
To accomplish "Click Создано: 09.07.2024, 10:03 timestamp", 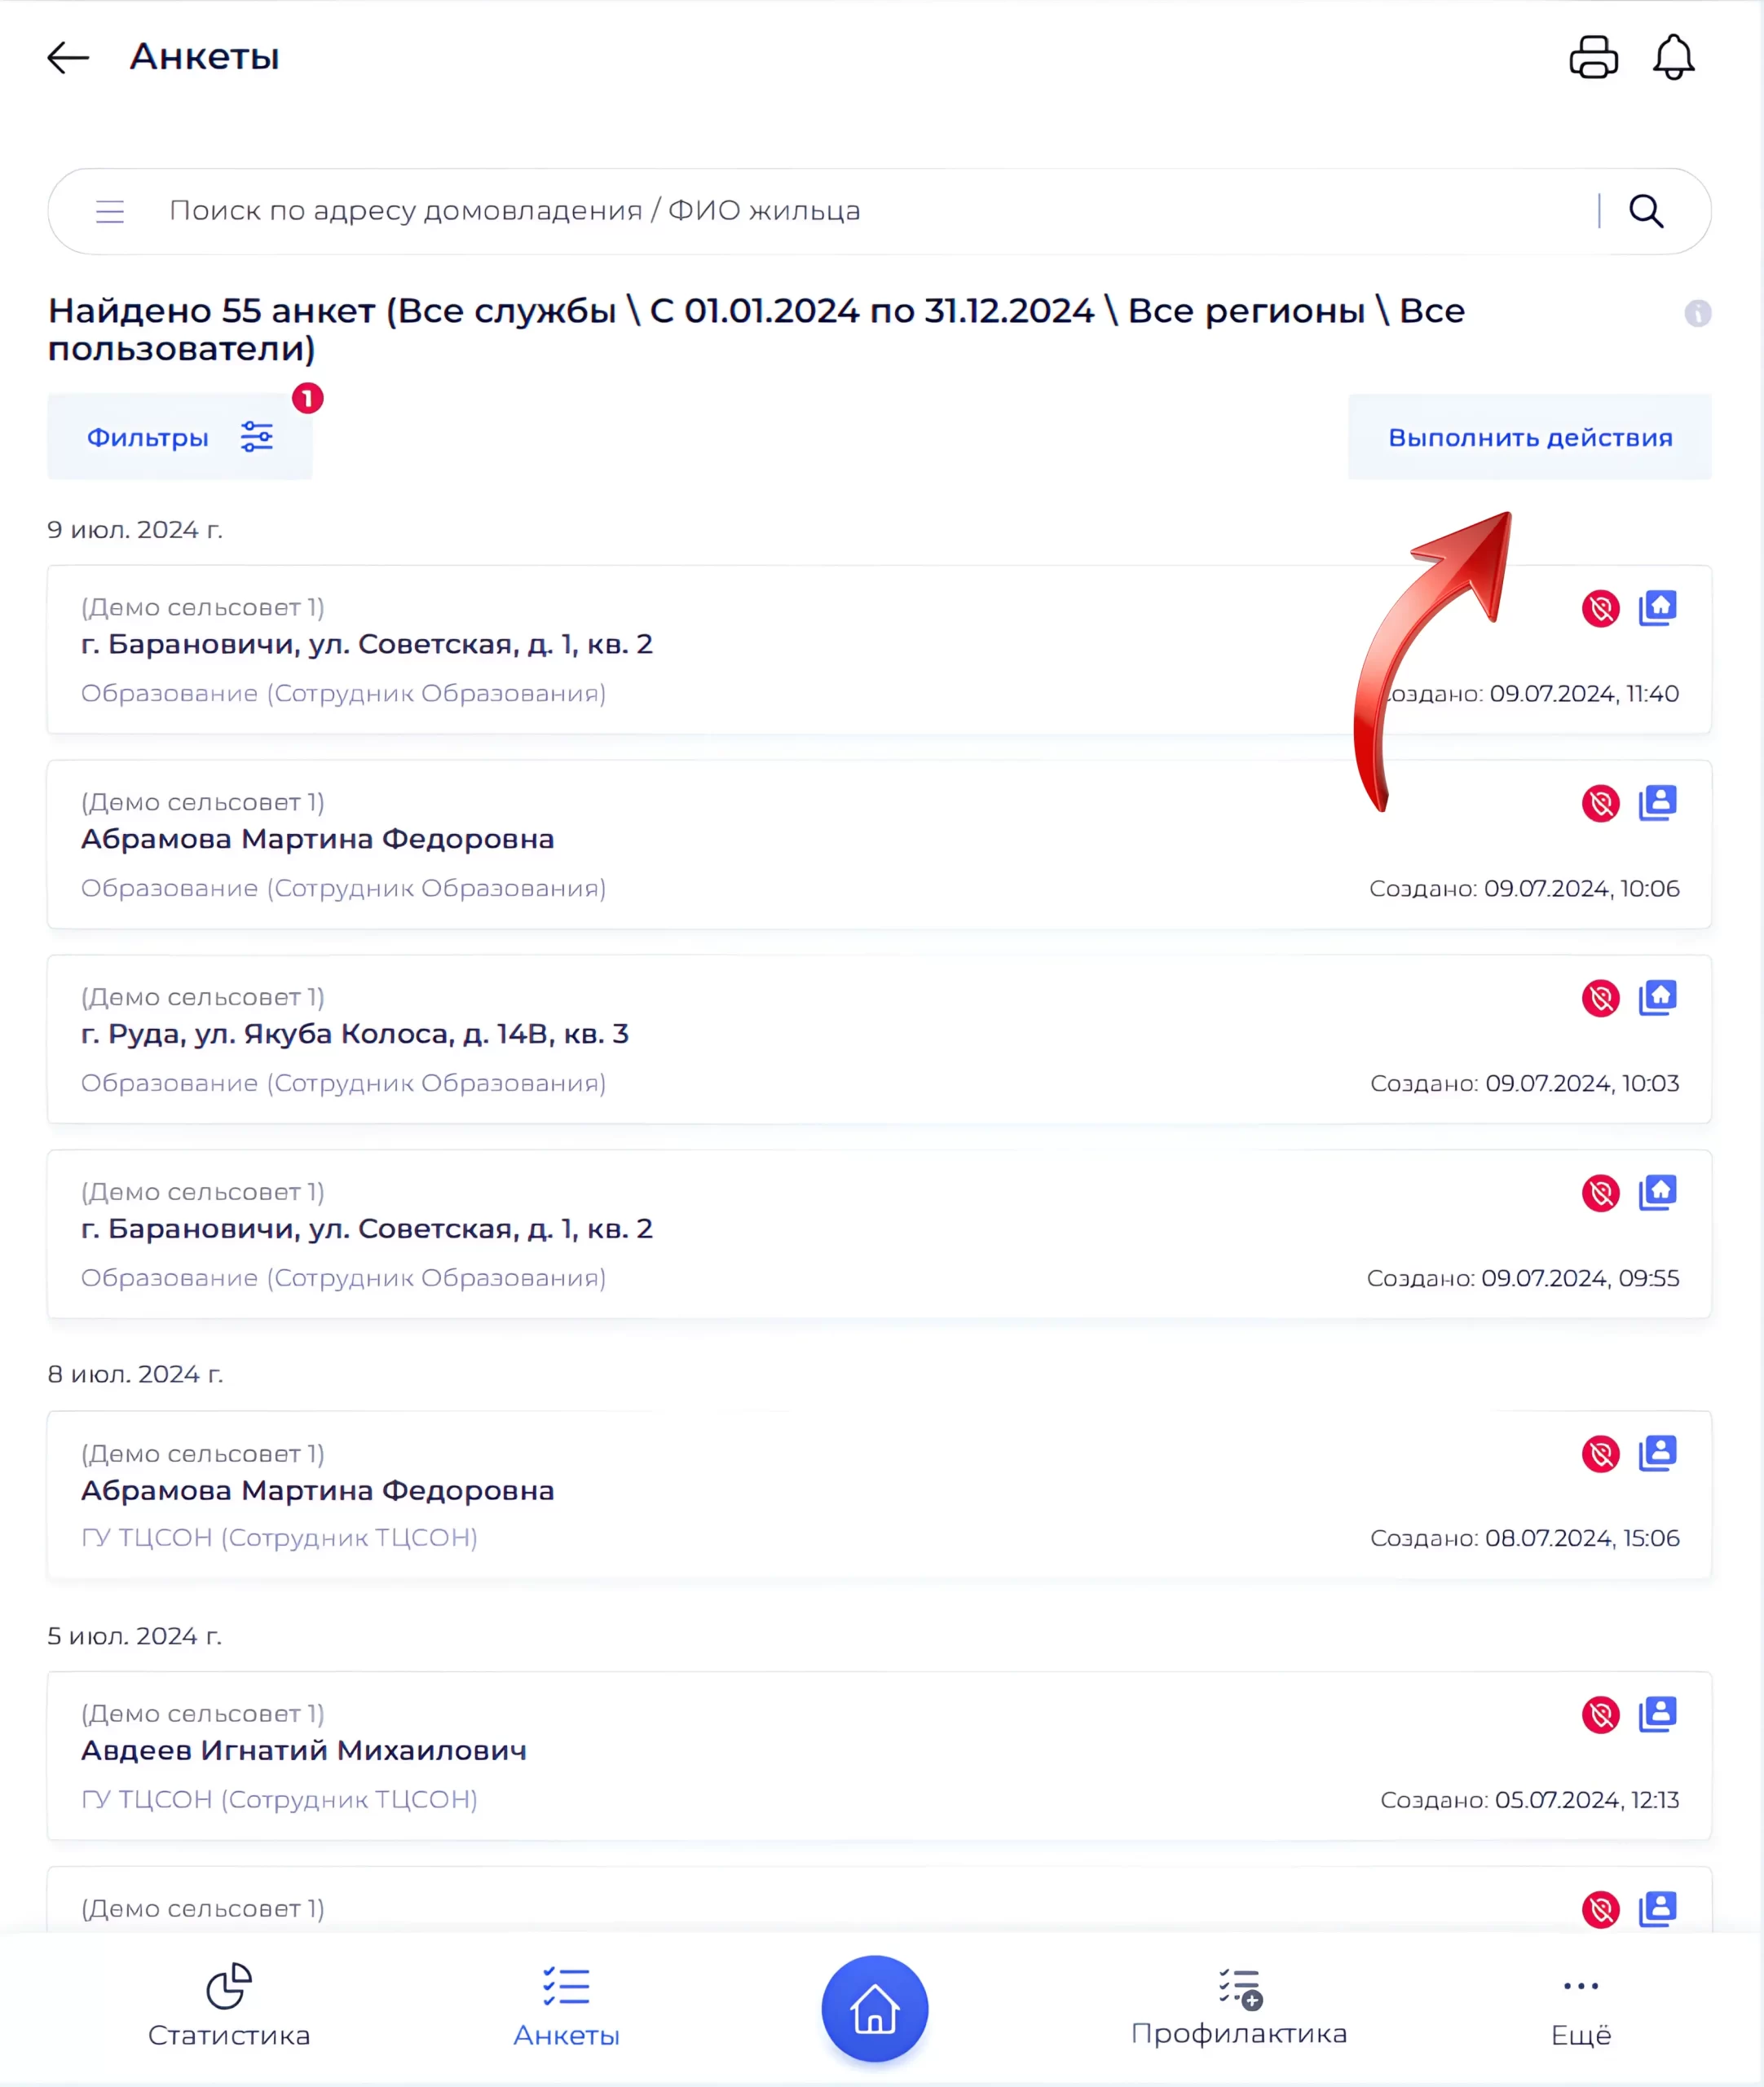I will pyautogui.click(x=1524, y=1084).
